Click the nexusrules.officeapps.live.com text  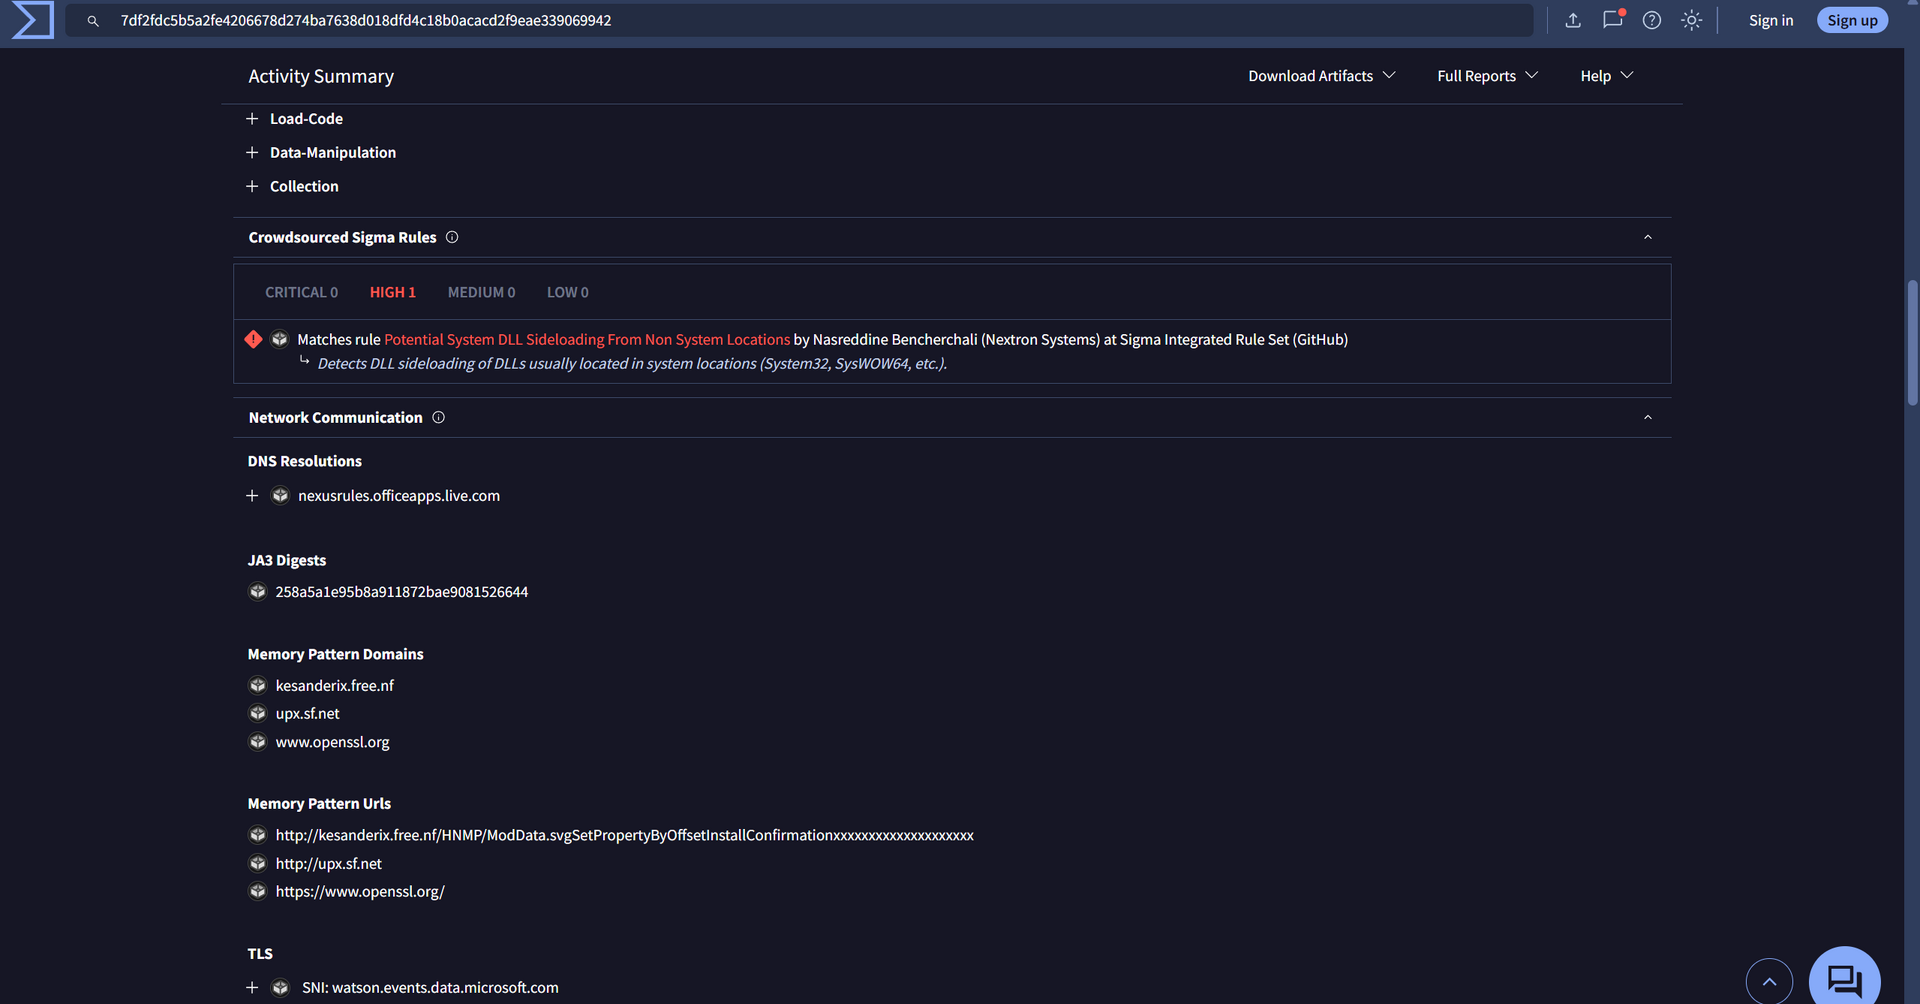coord(399,495)
